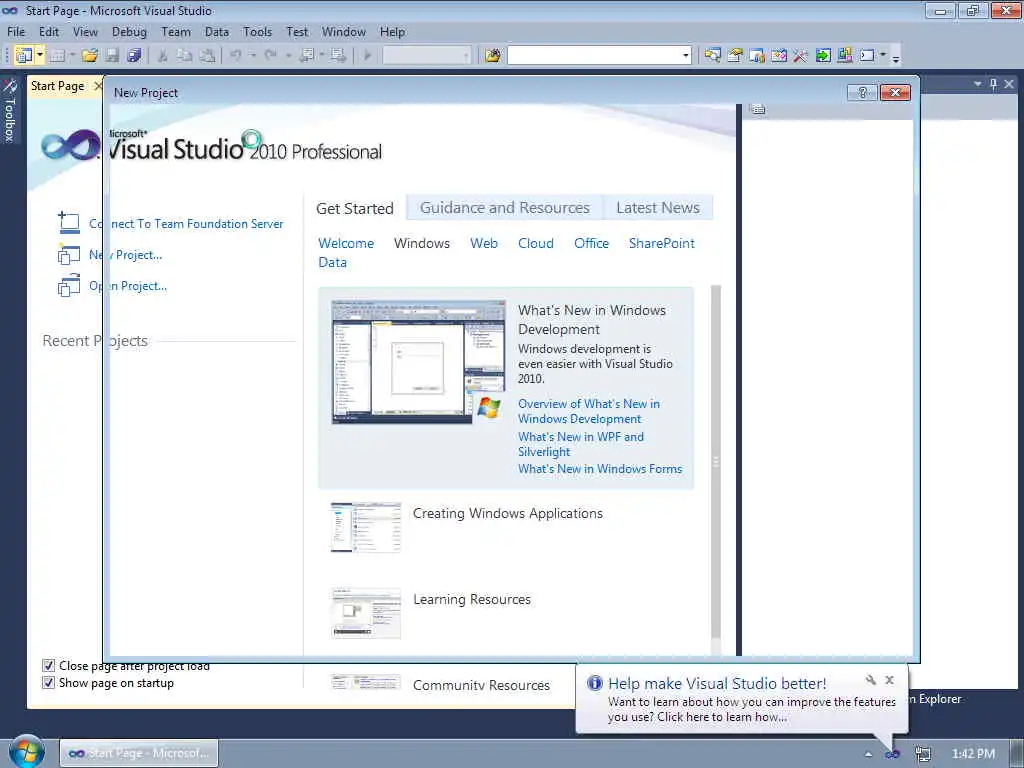Open the File menu
This screenshot has height=768, width=1024.
point(16,31)
